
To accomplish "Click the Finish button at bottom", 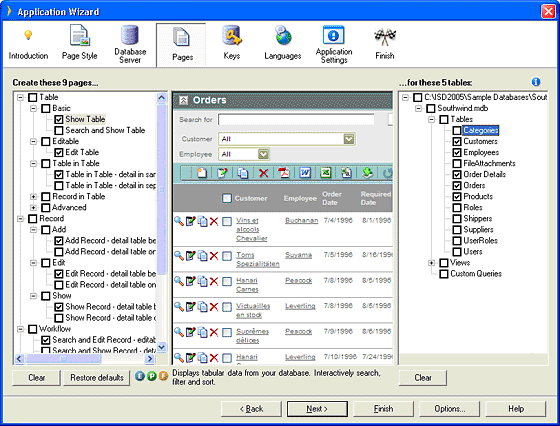I will (383, 409).
